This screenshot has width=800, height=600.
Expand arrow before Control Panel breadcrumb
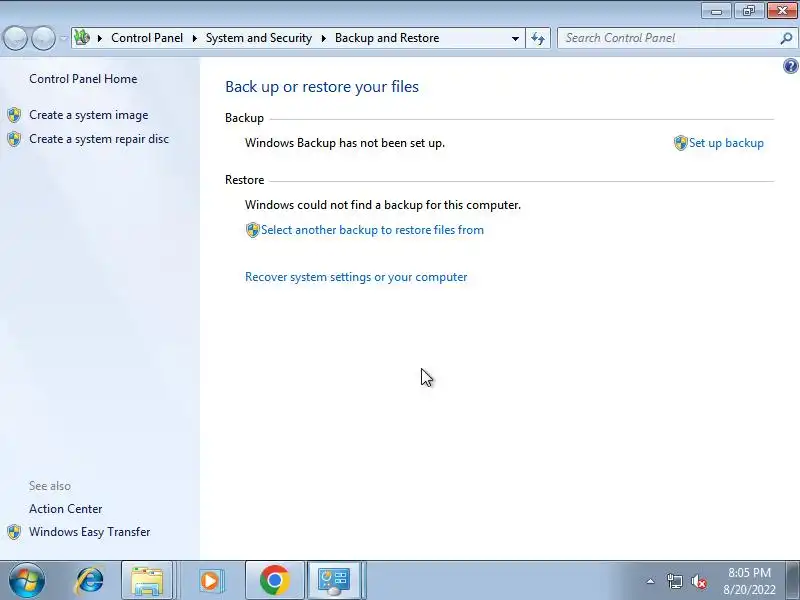coord(100,38)
